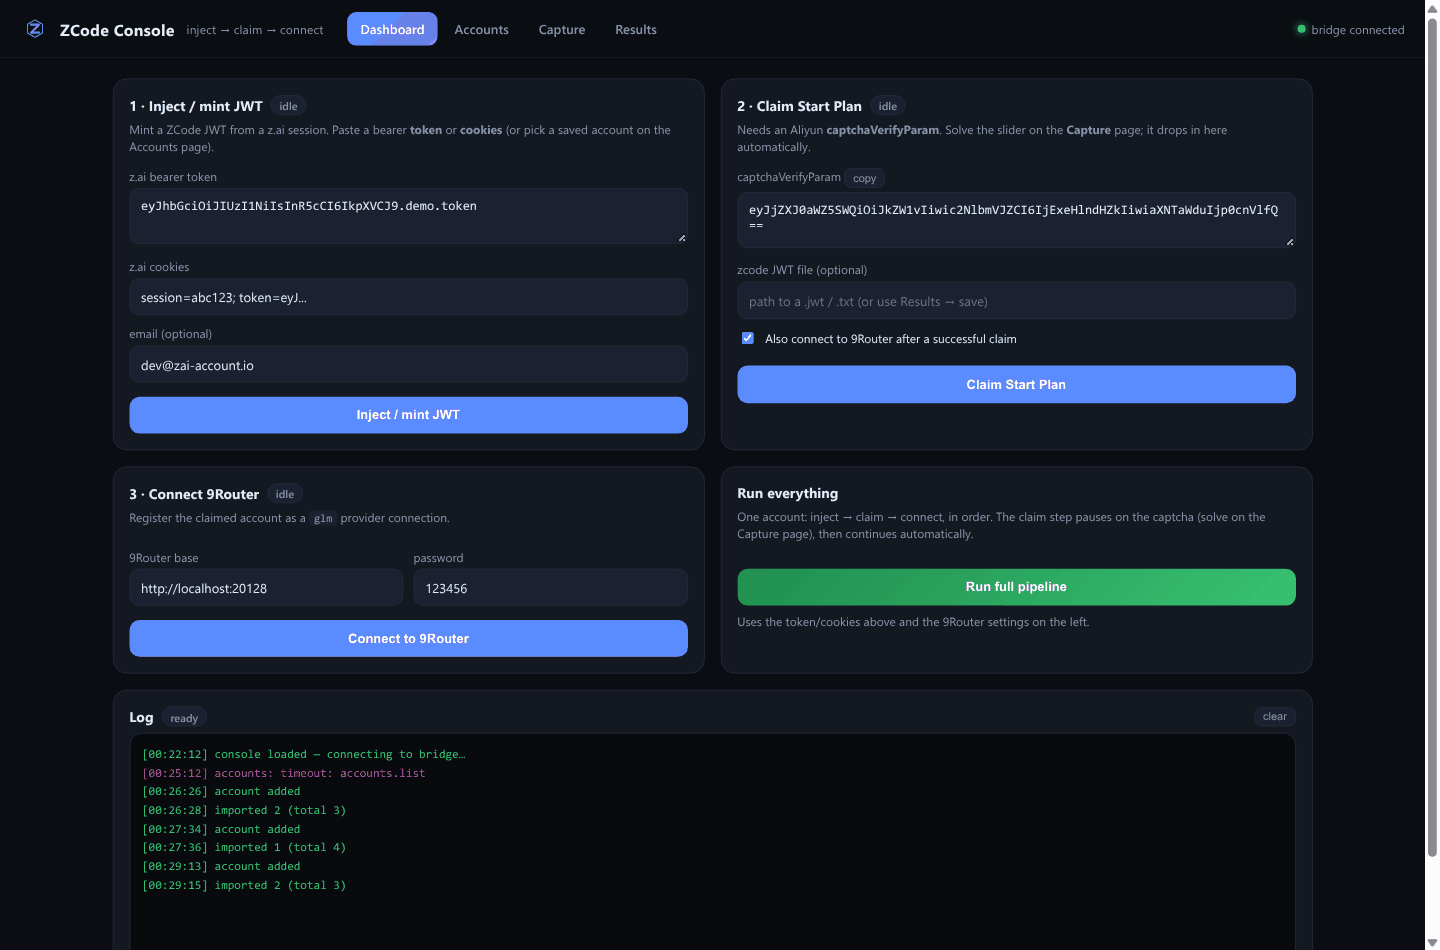Screen dimensions: 1440x950
Task: Clear the log with the clear button
Action: [1275, 716]
